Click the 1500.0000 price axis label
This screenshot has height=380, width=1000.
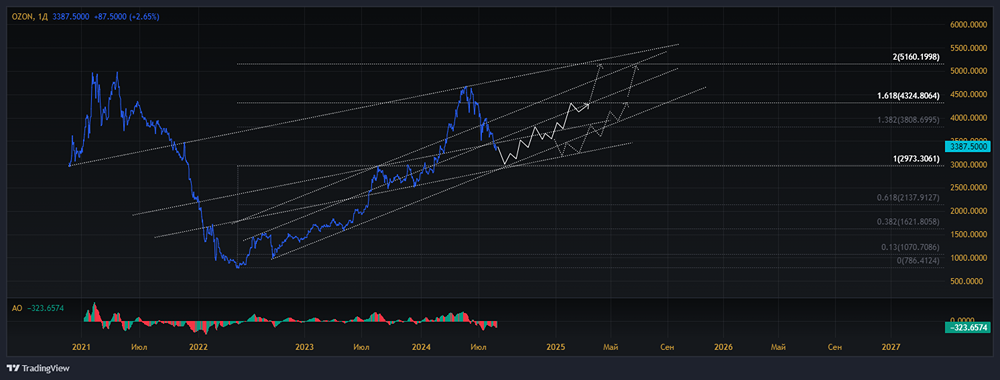point(968,235)
